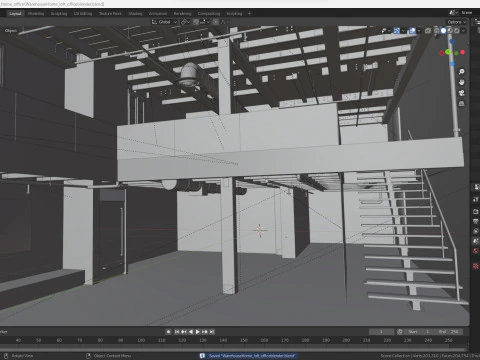Click the current frame number field
This screenshot has height=360, width=480.
pos(381,332)
